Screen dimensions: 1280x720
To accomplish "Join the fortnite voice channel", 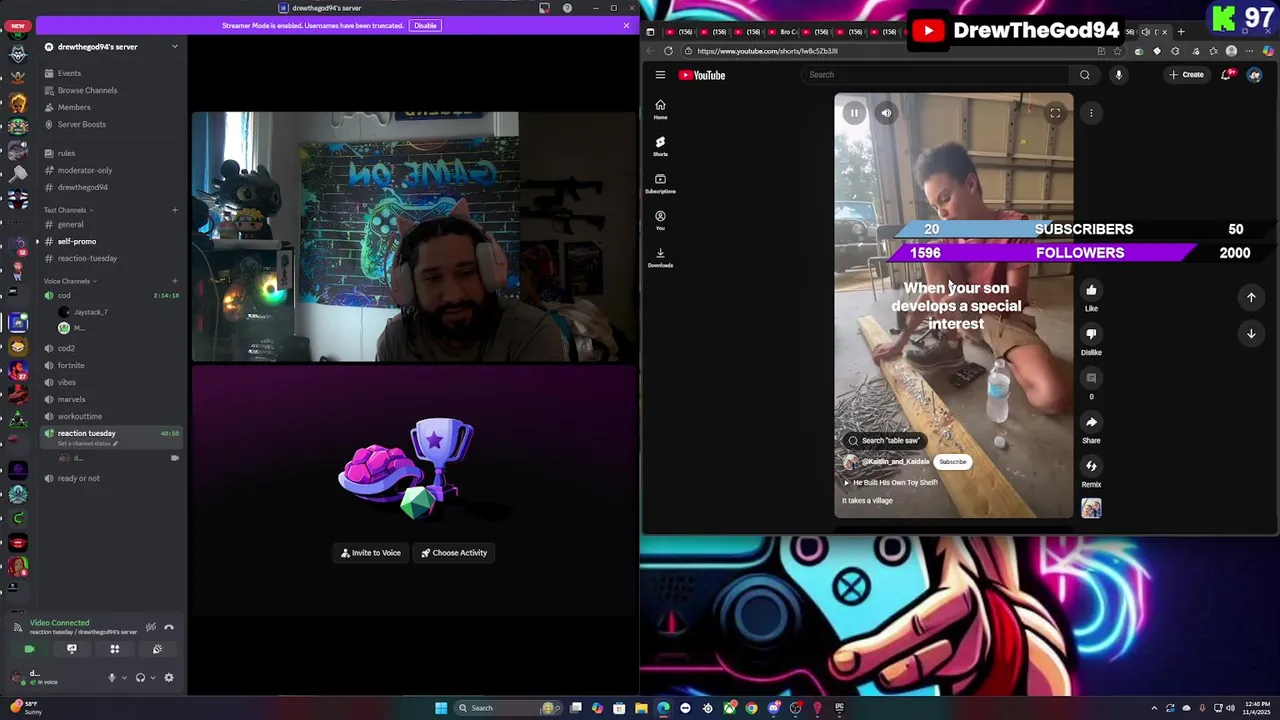I will (71, 365).
